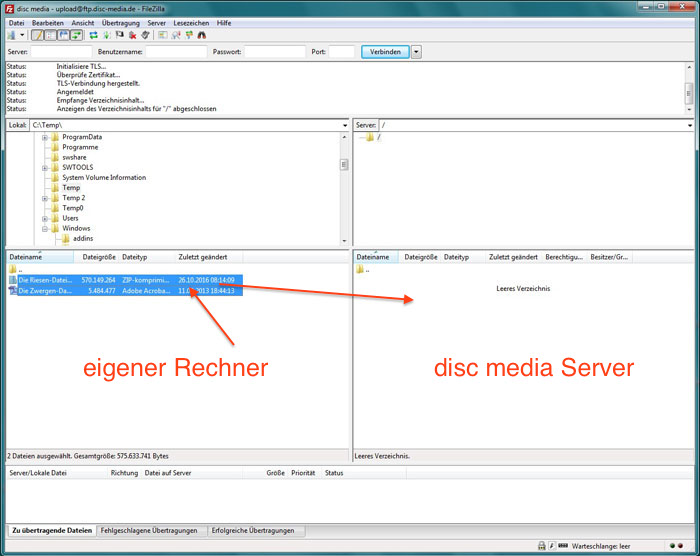
Task: Open the remote Server path dropdown
Action: click(690, 125)
